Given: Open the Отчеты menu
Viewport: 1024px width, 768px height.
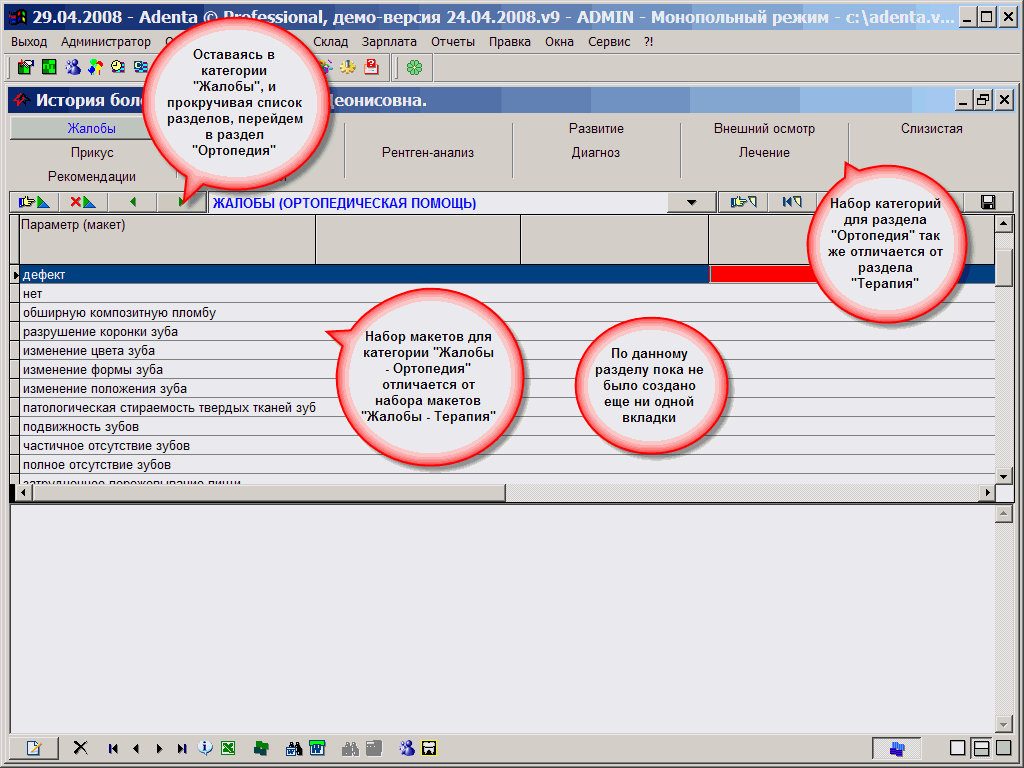Looking at the screenshot, I should [x=453, y=41].
